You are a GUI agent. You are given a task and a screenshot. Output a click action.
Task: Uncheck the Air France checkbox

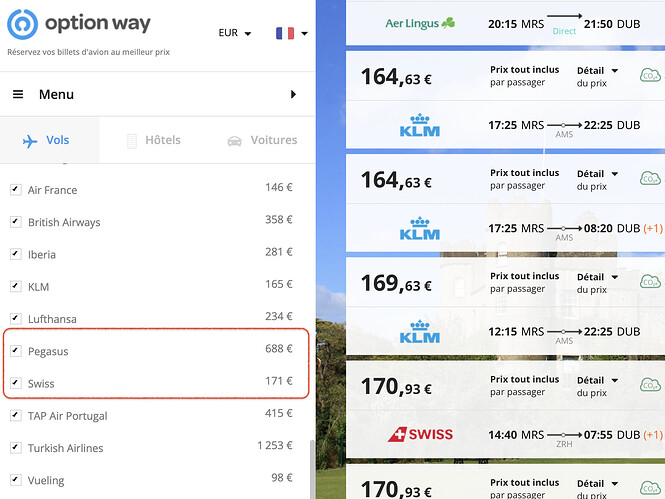pyautogui.click(x=16, y=189)
